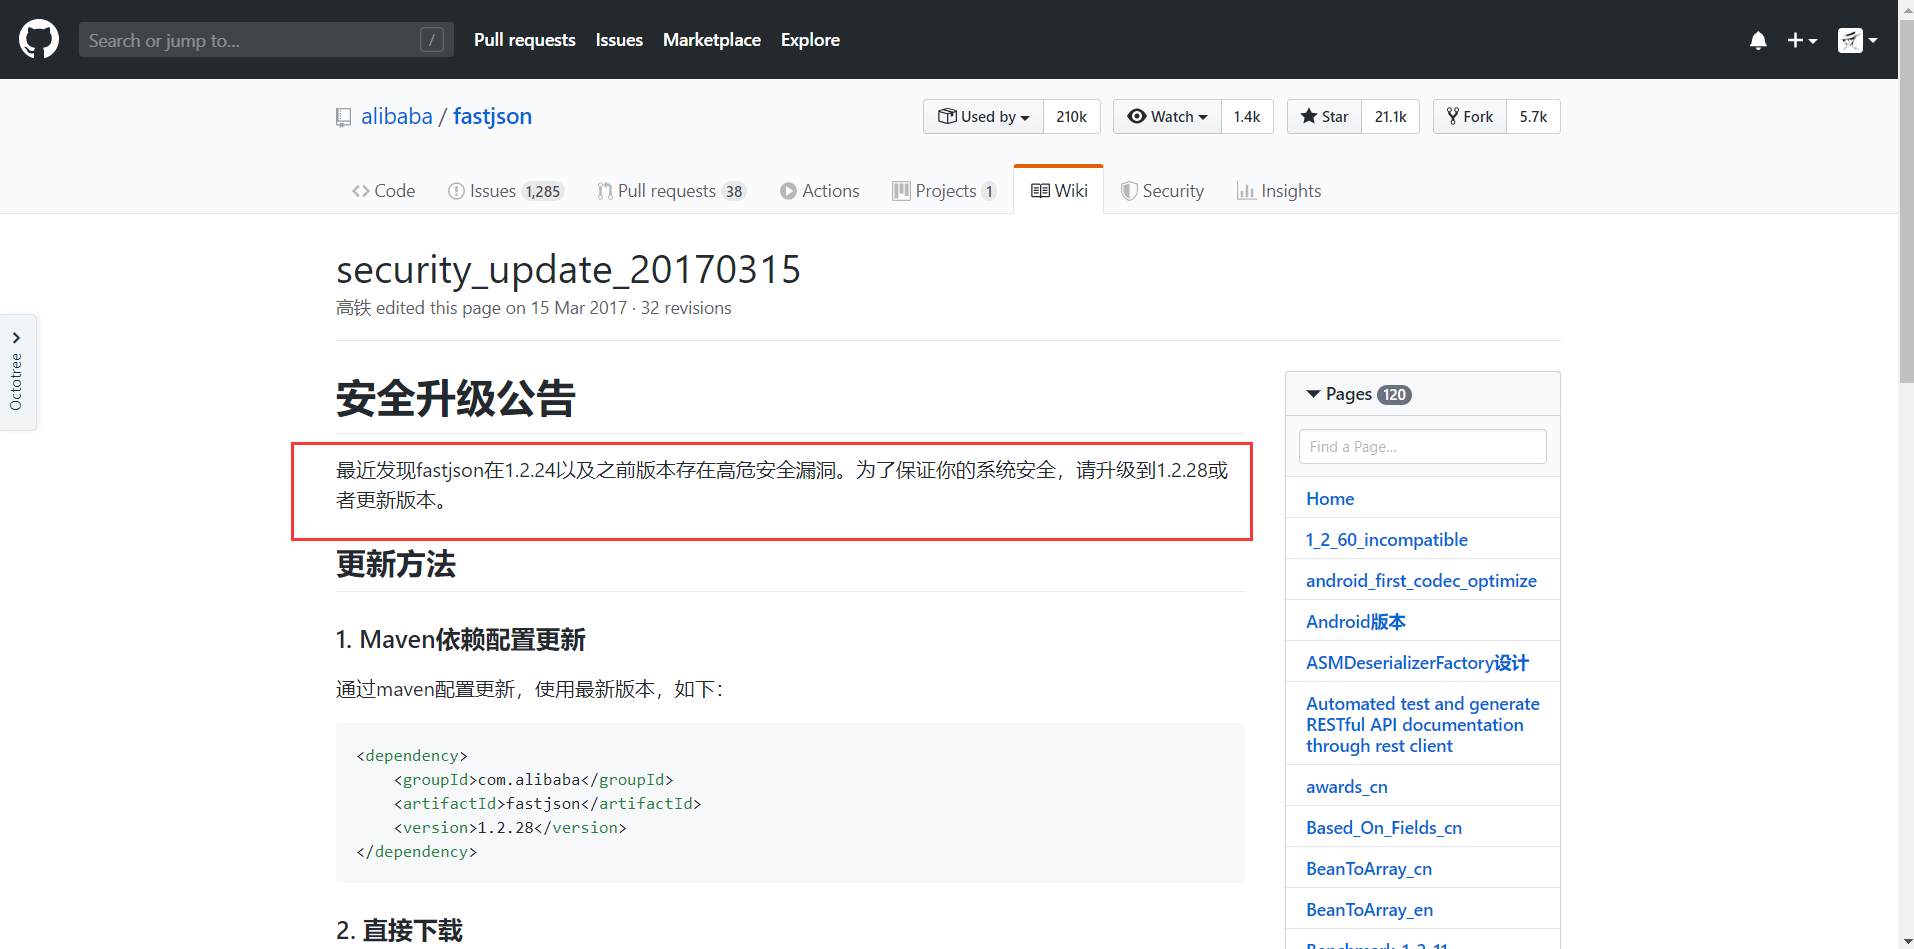Viewport: 1914px width, 949px height.
Task: Open the BeanToArray_en wiki page
Action: point(1369,910)
